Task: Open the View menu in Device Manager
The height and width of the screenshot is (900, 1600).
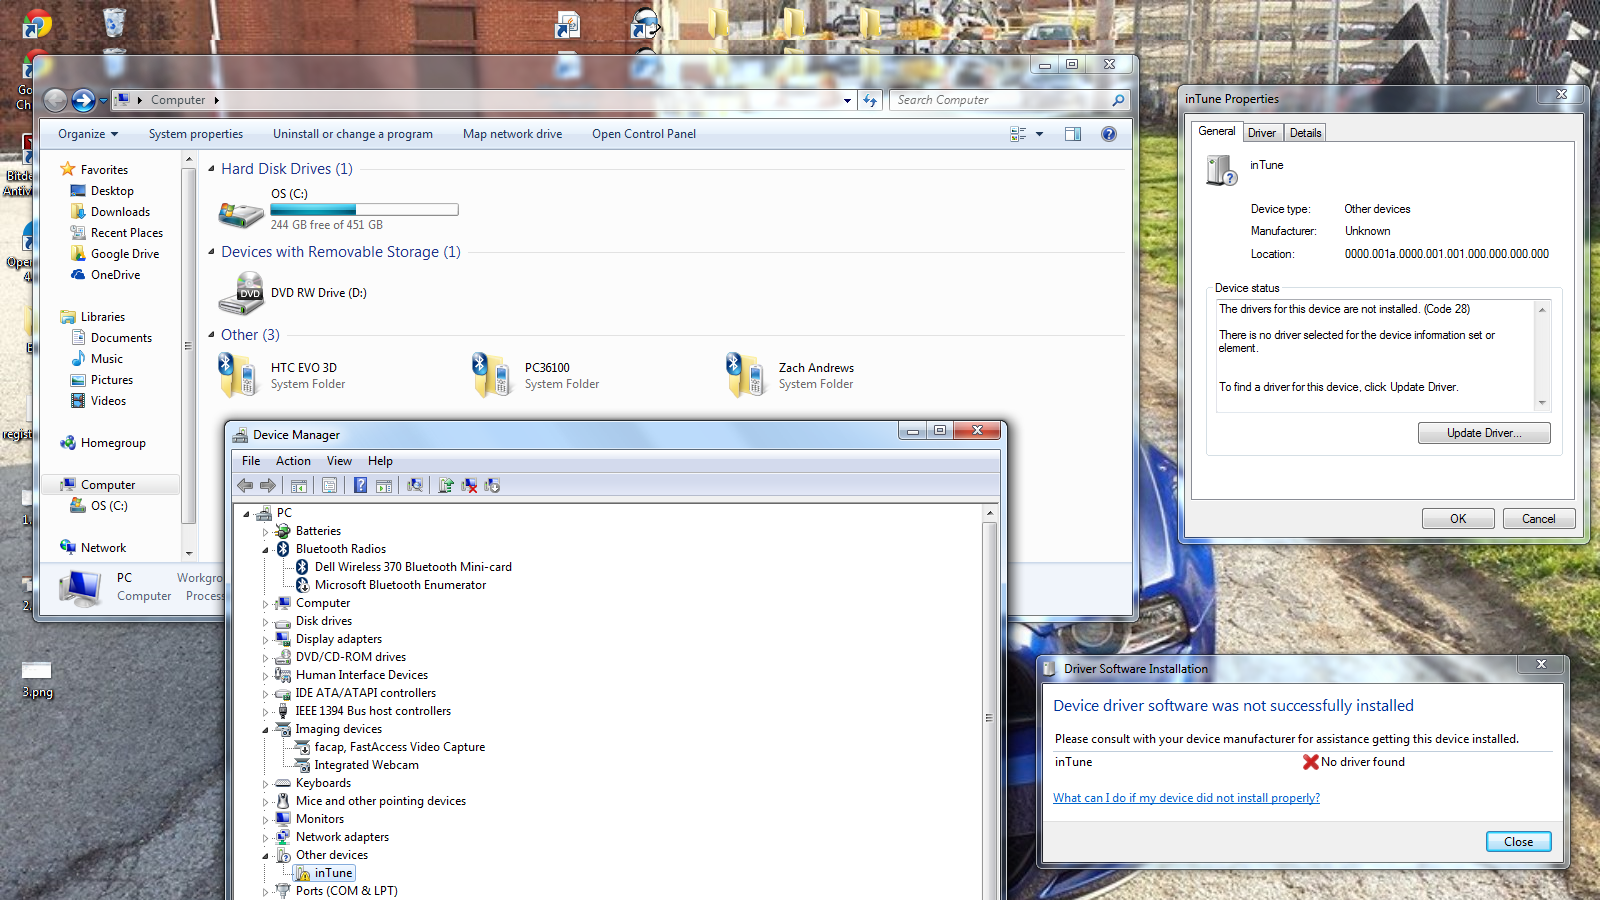Action: [339, 461]
